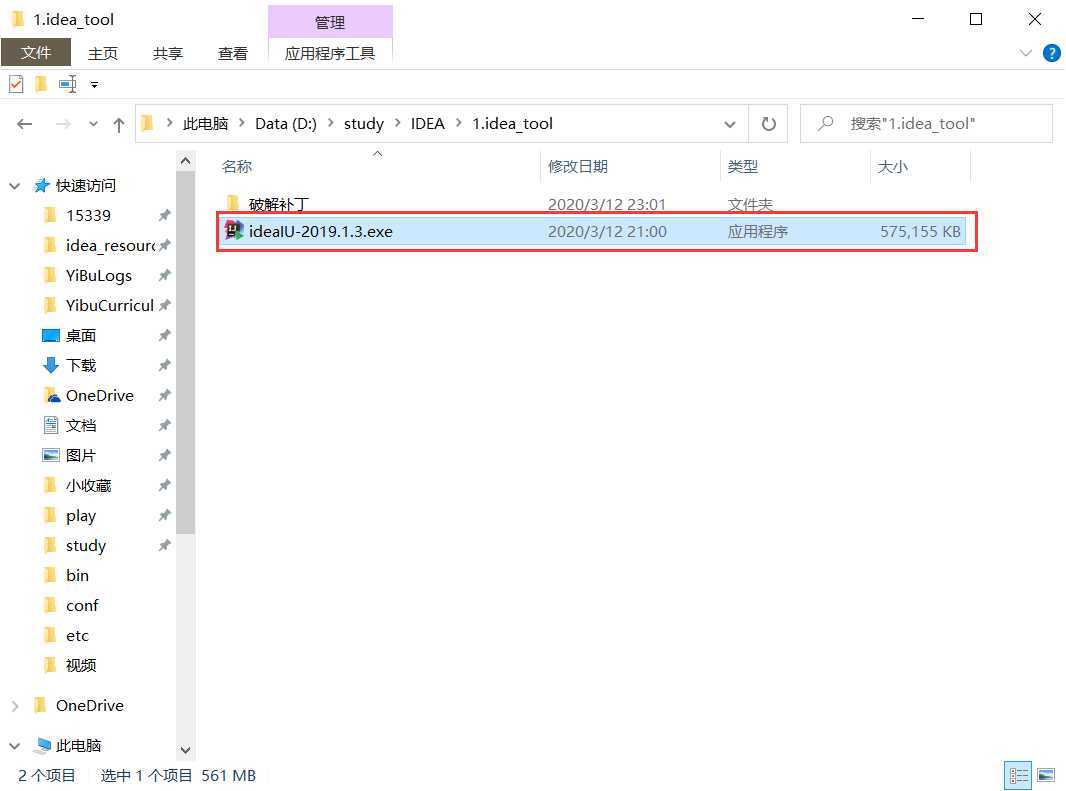This screenshot has height=791, width=1066.
Task: Select the 破解补丁 folder
Action: click(279, 204)
